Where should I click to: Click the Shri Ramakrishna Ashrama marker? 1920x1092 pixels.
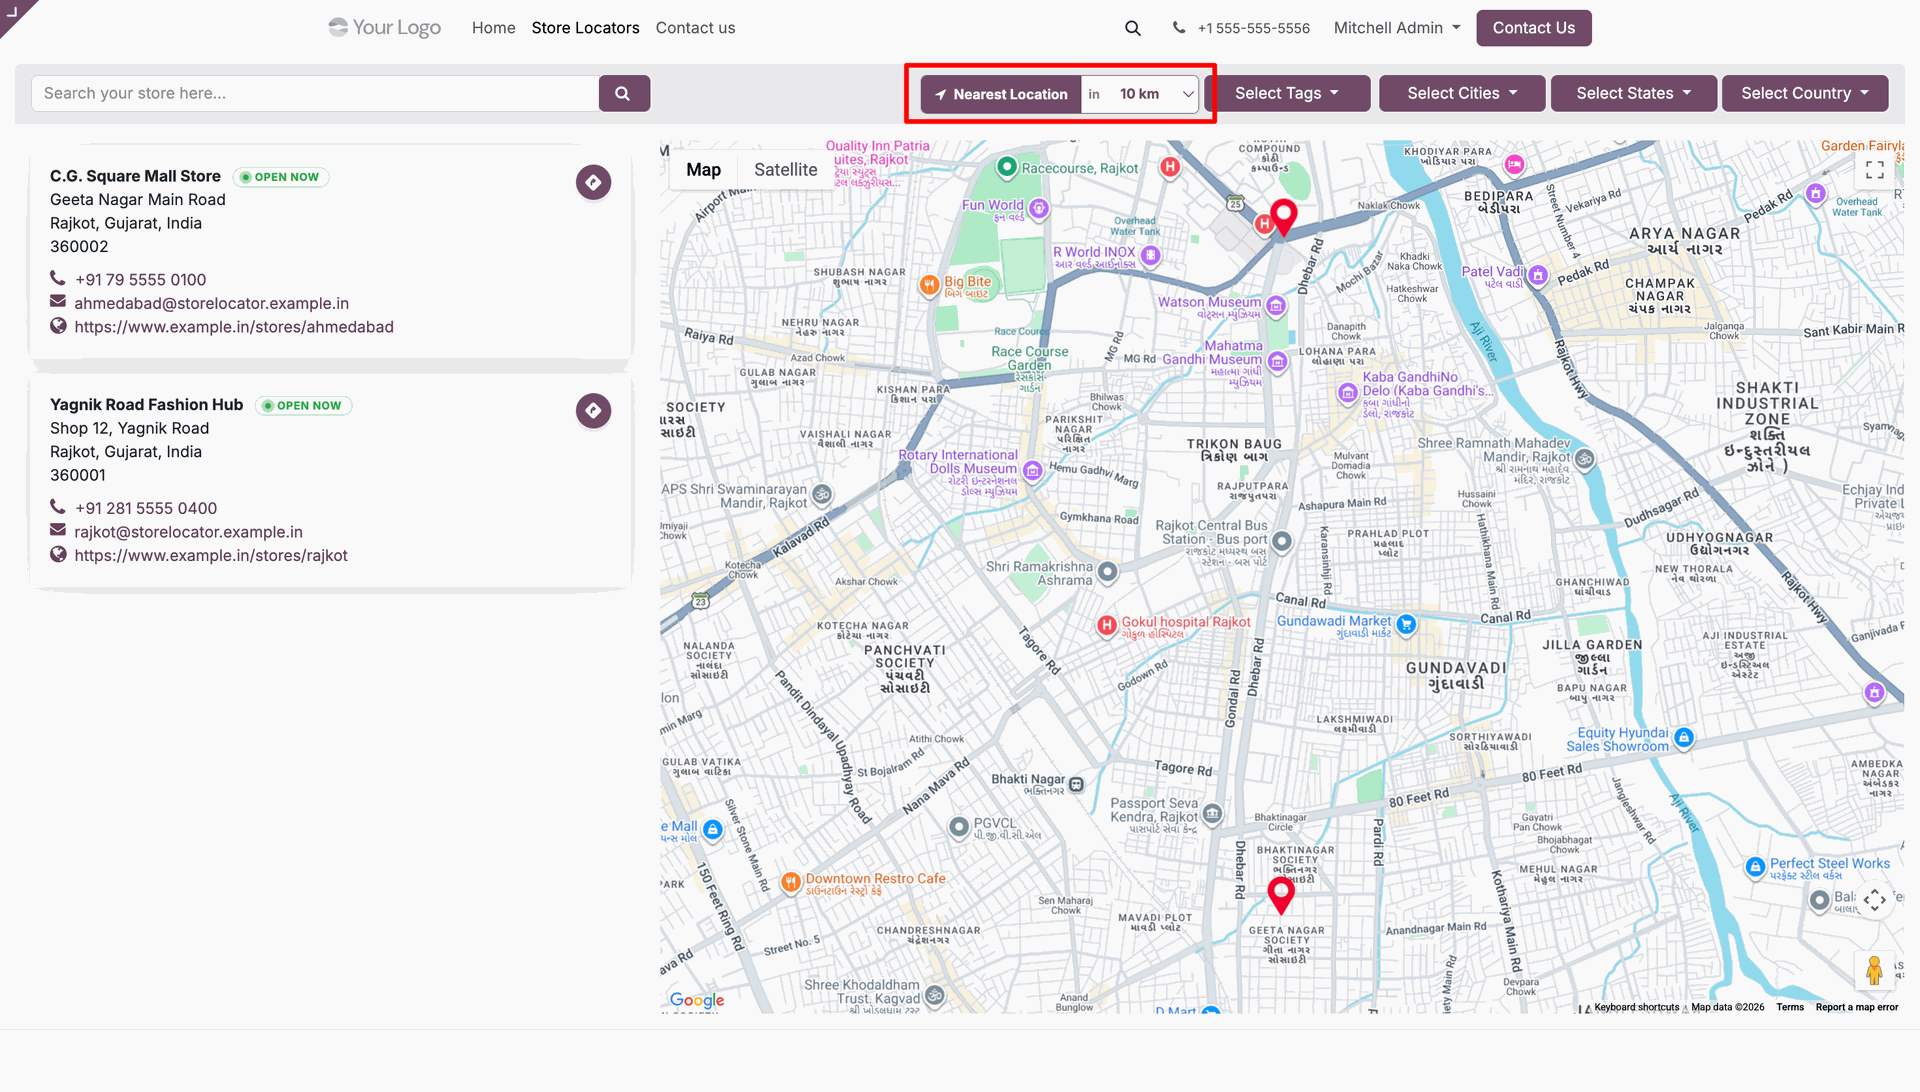1107,572
